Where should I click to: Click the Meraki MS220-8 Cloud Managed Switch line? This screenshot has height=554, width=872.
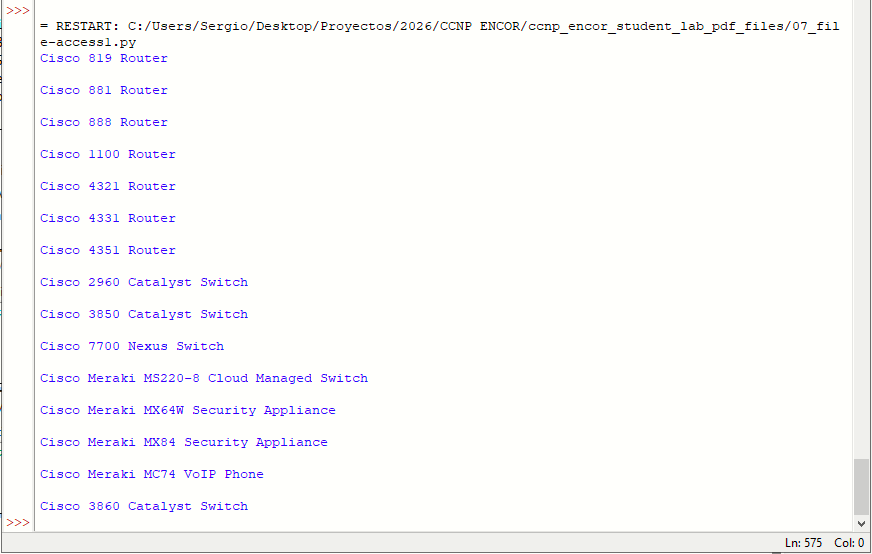coord(204,379)
